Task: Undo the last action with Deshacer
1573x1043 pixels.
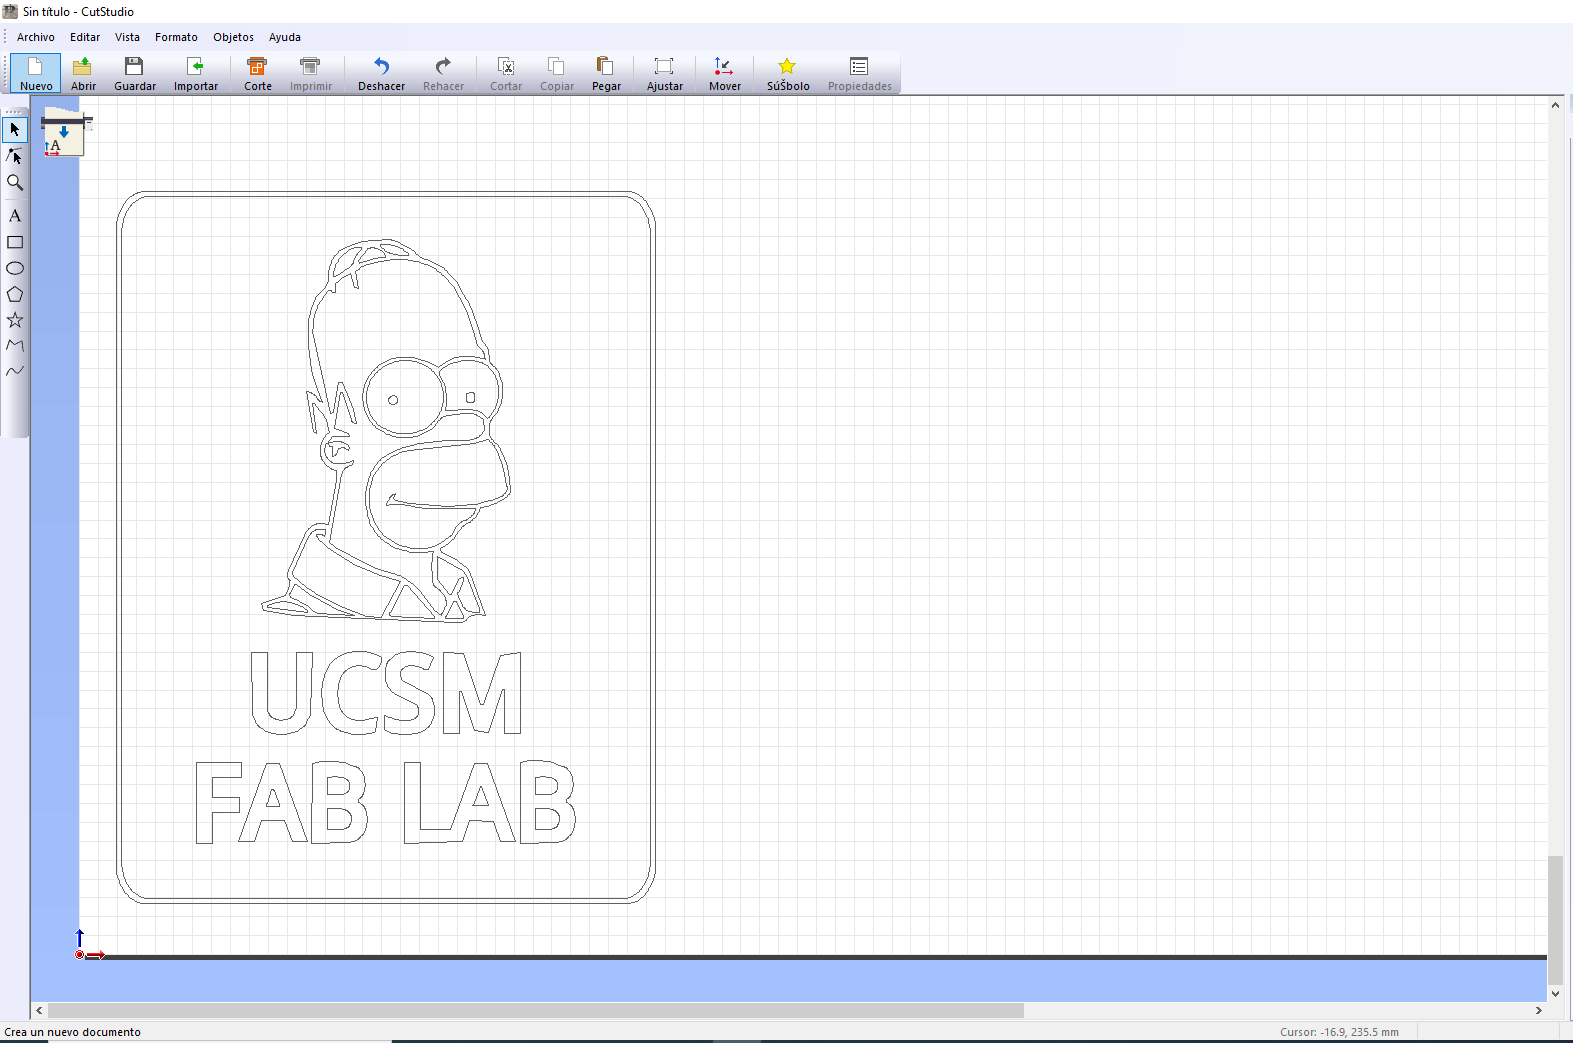Action: tap(382, 74)
